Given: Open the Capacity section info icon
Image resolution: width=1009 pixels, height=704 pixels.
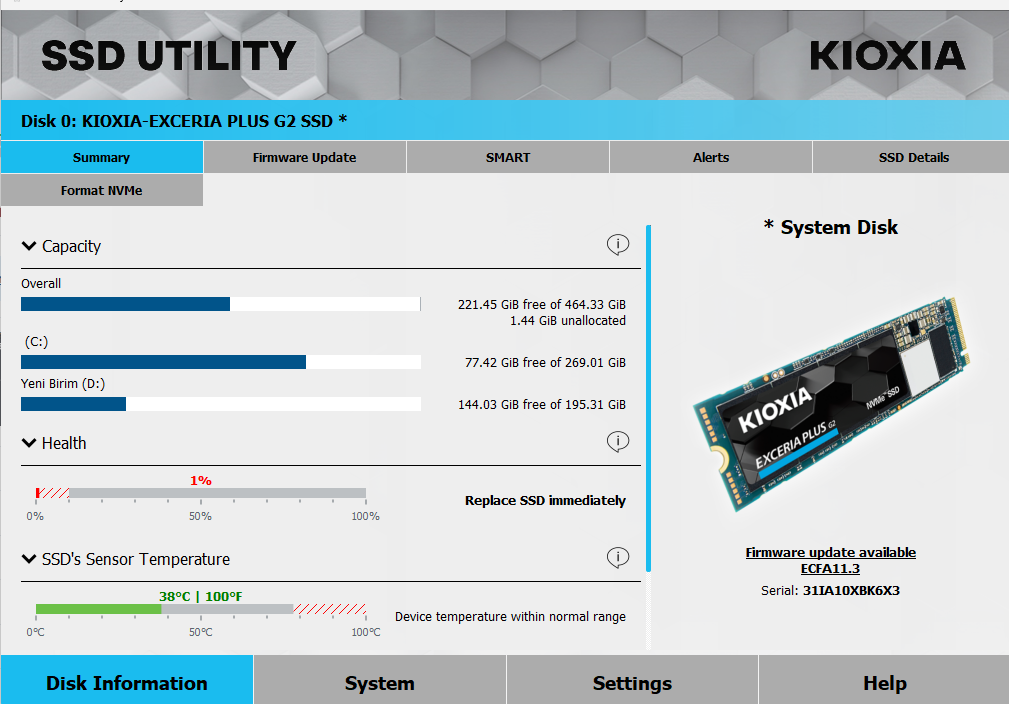Looking at the screenshot, I should click(618, 245).
